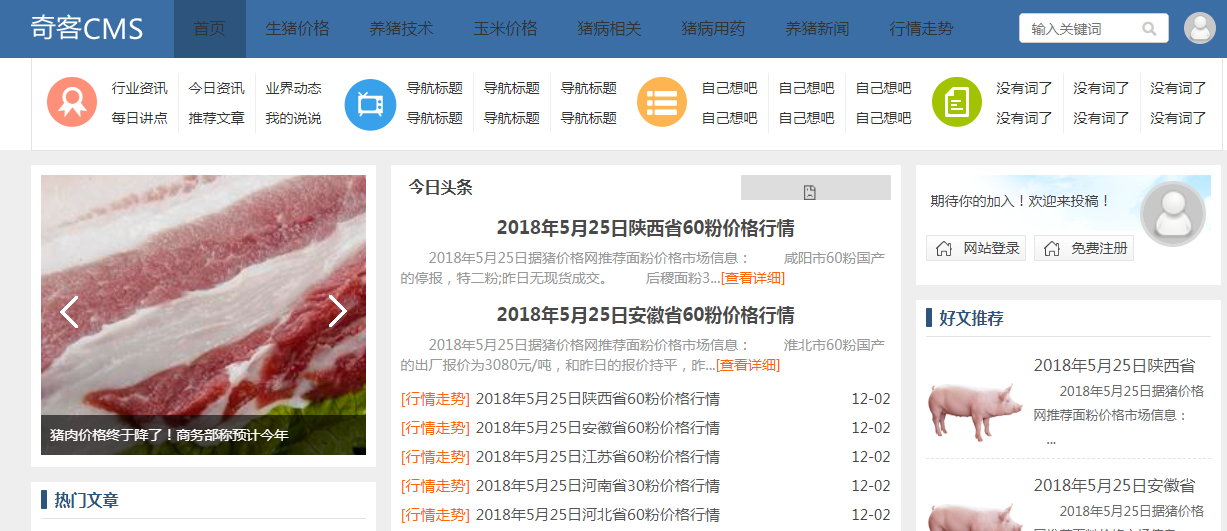This screenshot has width=1227, height=531.
Task: Click the orange award ribbon category icon
Action: point(72,103)
